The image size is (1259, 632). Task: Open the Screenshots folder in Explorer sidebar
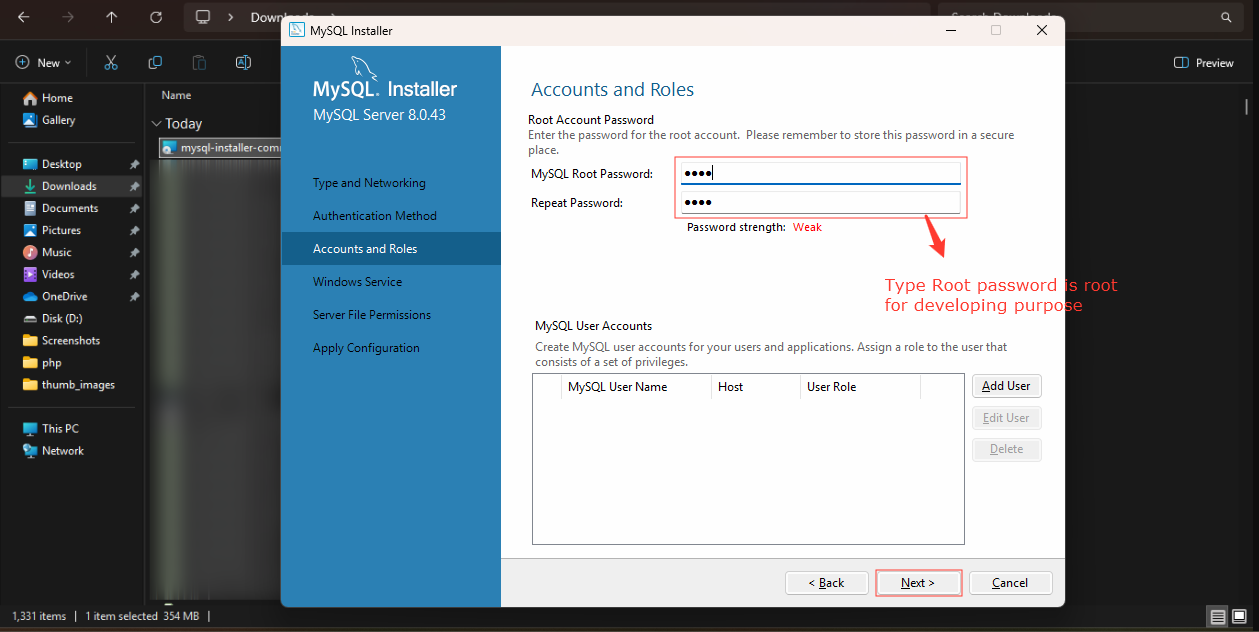[x=71, y=340]
